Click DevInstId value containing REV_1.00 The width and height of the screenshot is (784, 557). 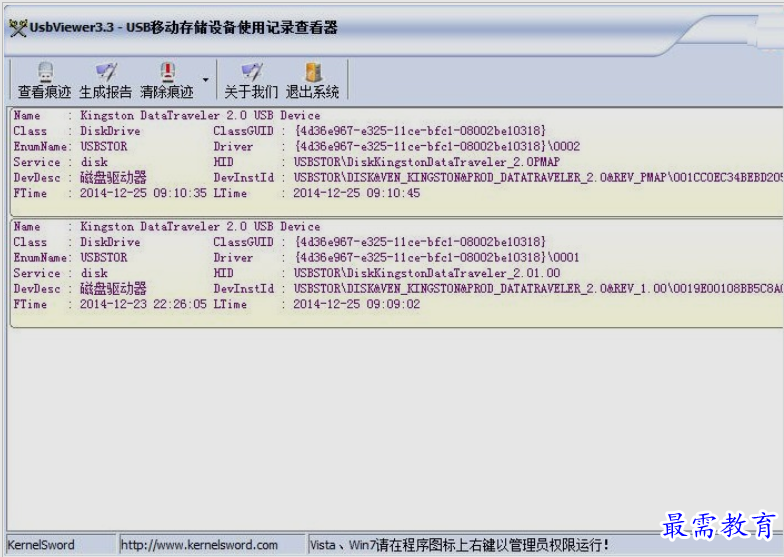click(538, 288)
